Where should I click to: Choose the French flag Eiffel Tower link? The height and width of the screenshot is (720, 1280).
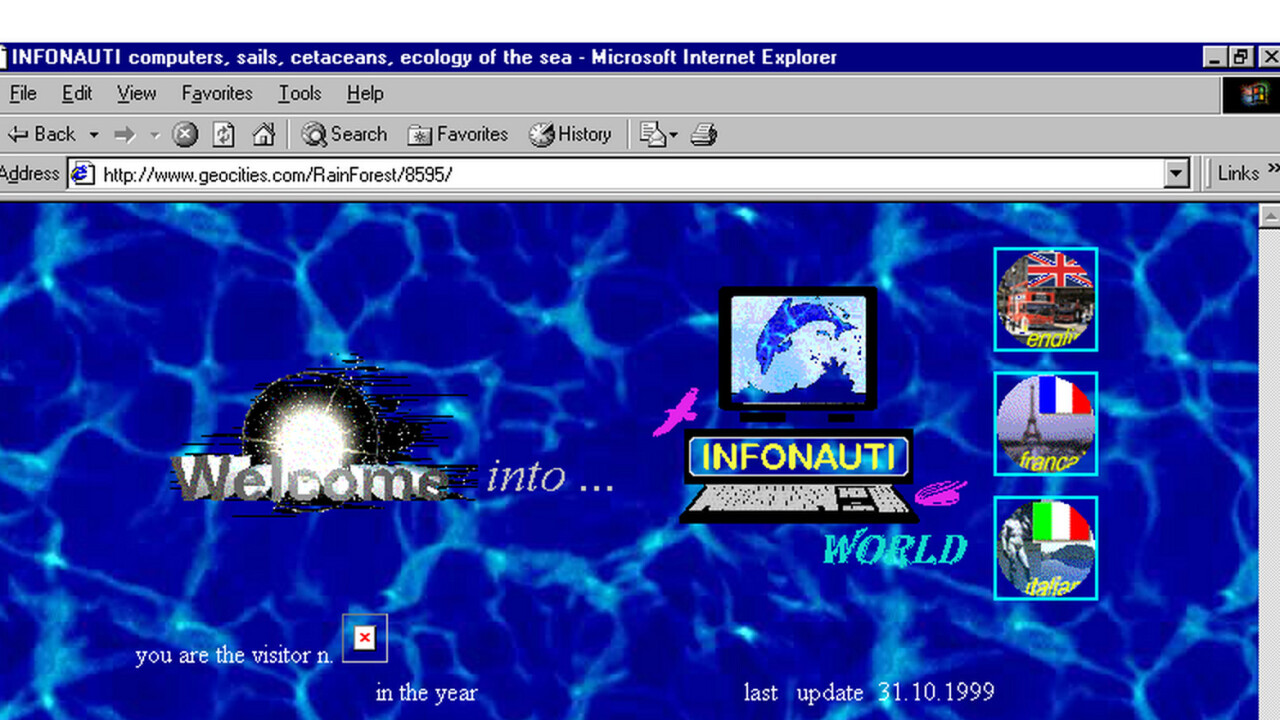[1045, 423]
